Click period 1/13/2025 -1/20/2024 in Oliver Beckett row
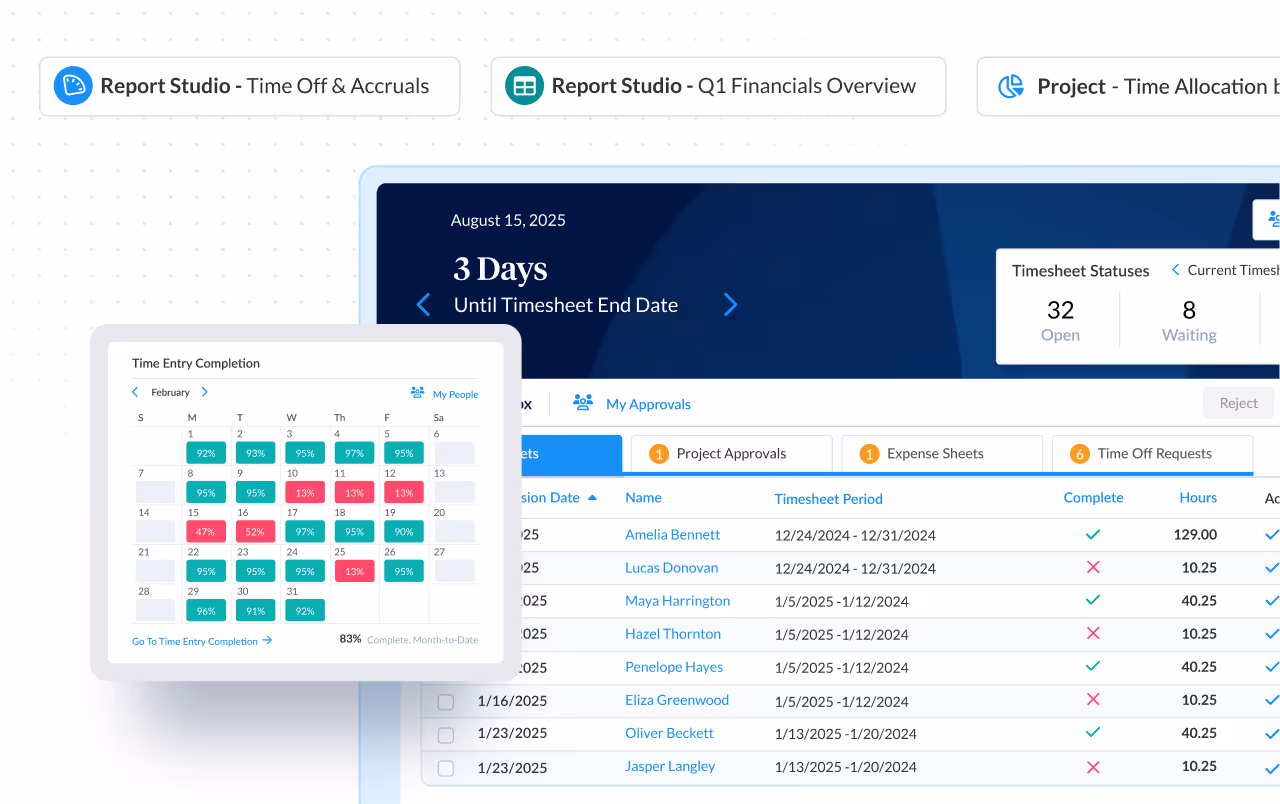 (x=845, y=734)
